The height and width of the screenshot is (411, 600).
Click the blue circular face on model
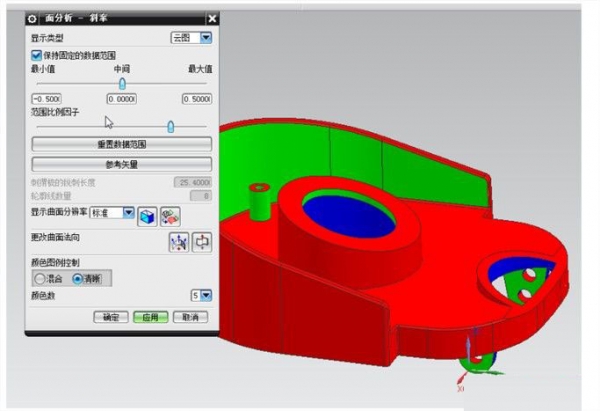349,217
